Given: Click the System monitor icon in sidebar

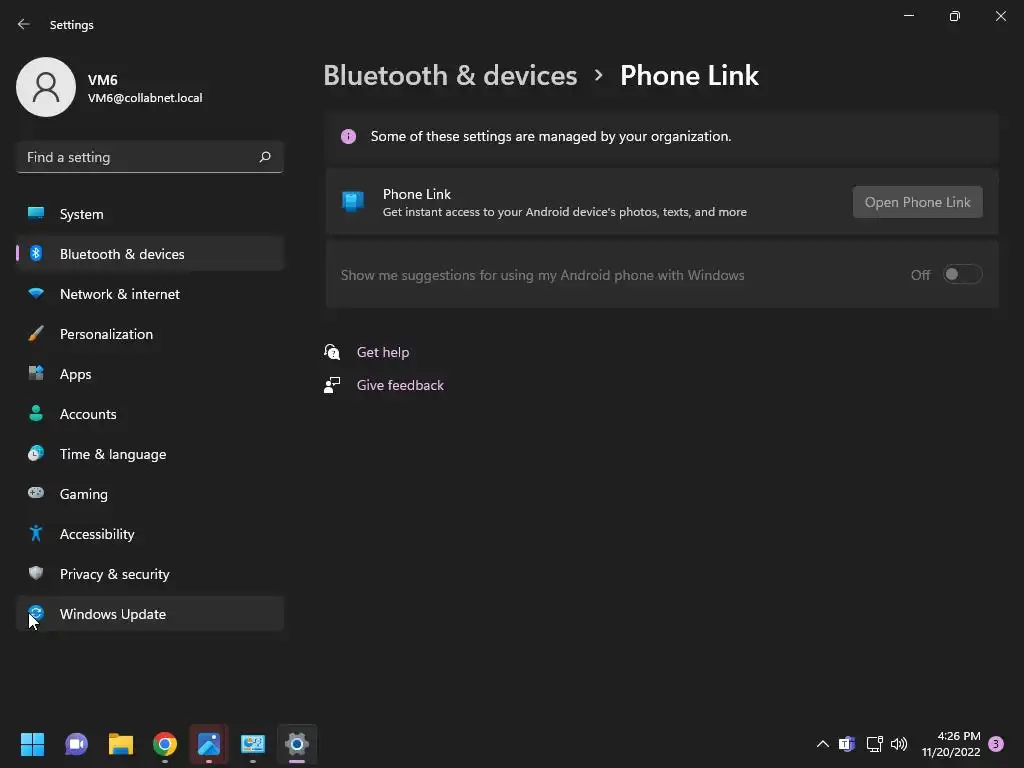Looking at the screenshot, I should pyautogui.click(x=36, y=213).
